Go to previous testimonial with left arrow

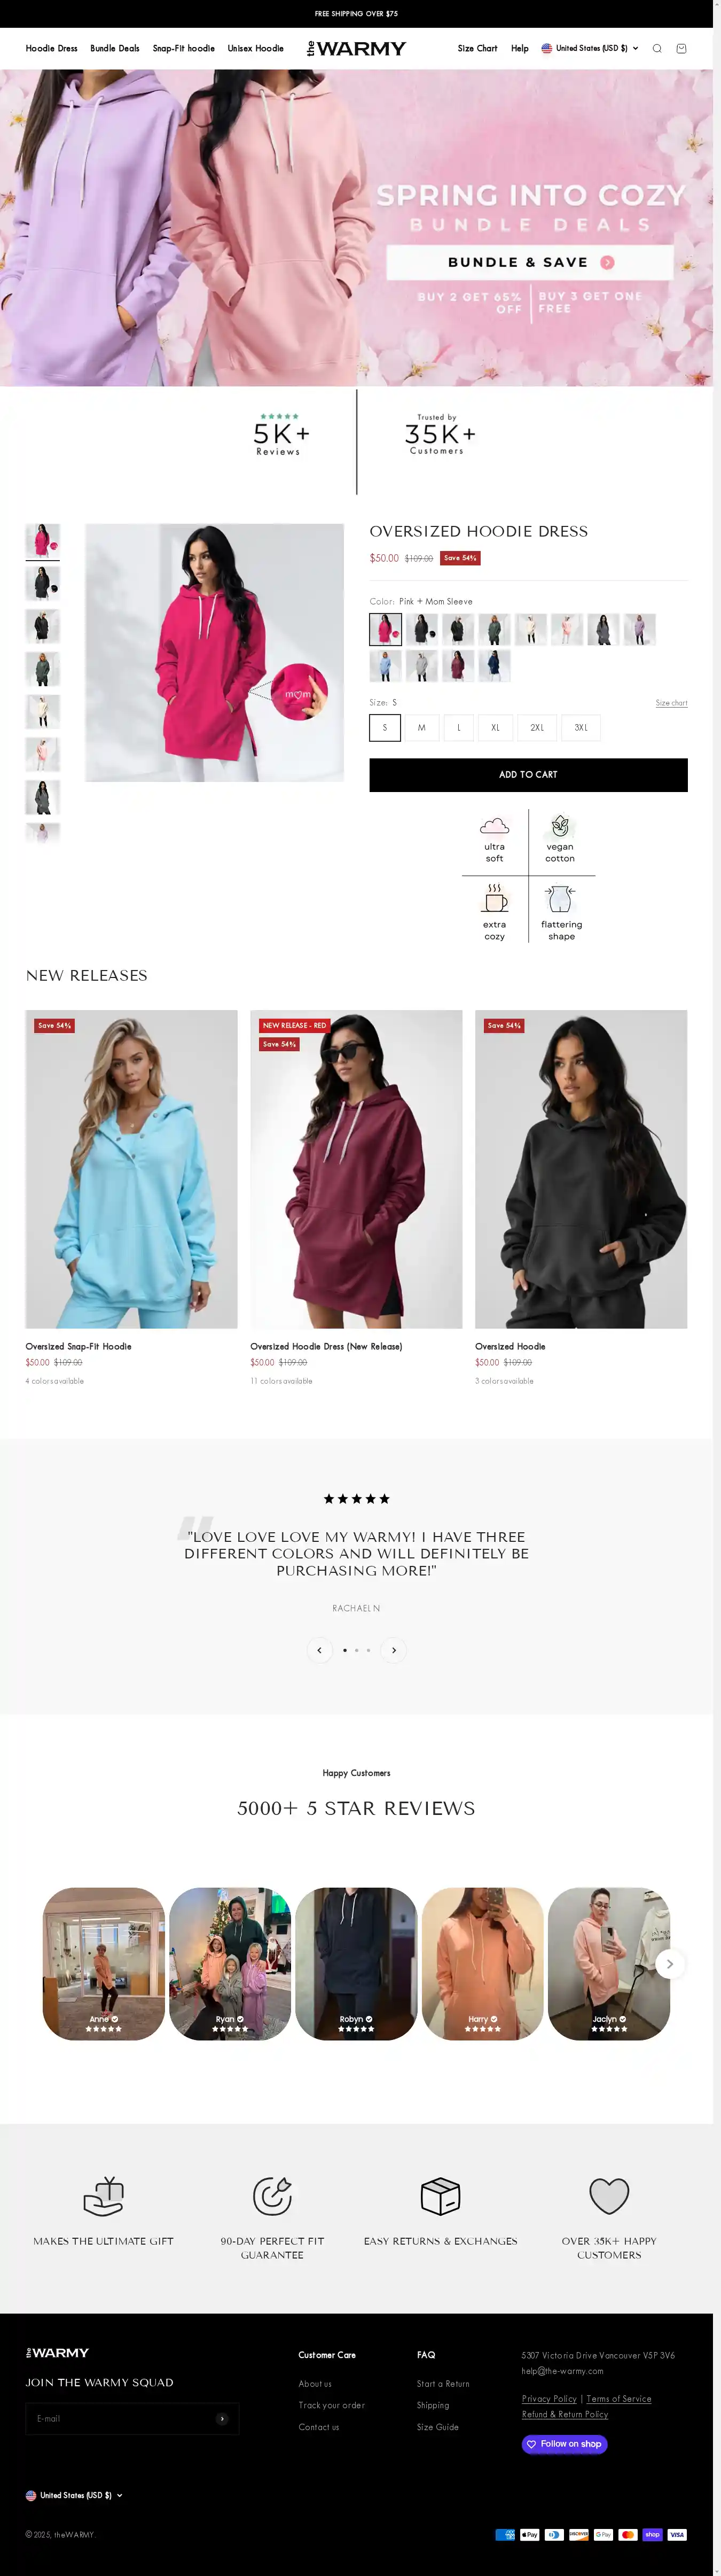[x=319, y=1650]
